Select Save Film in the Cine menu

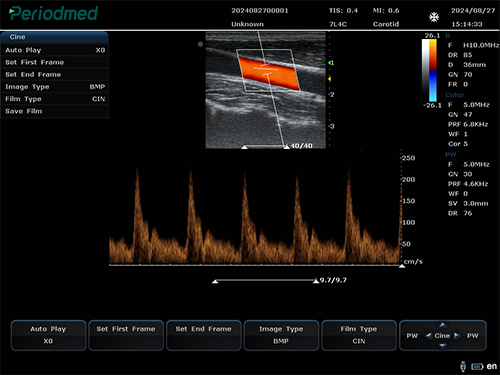(55, 111)
